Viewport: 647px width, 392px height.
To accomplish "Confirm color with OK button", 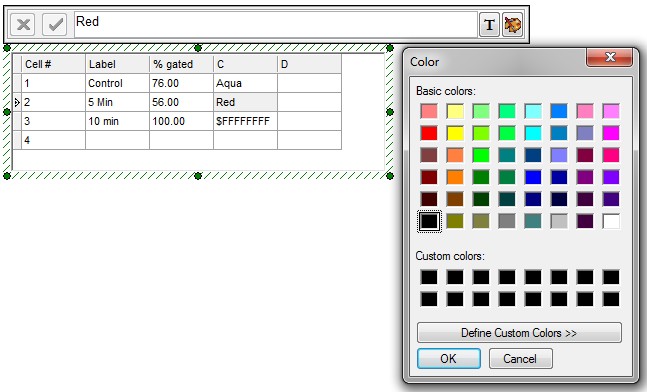I will click(x=449, y=359).
